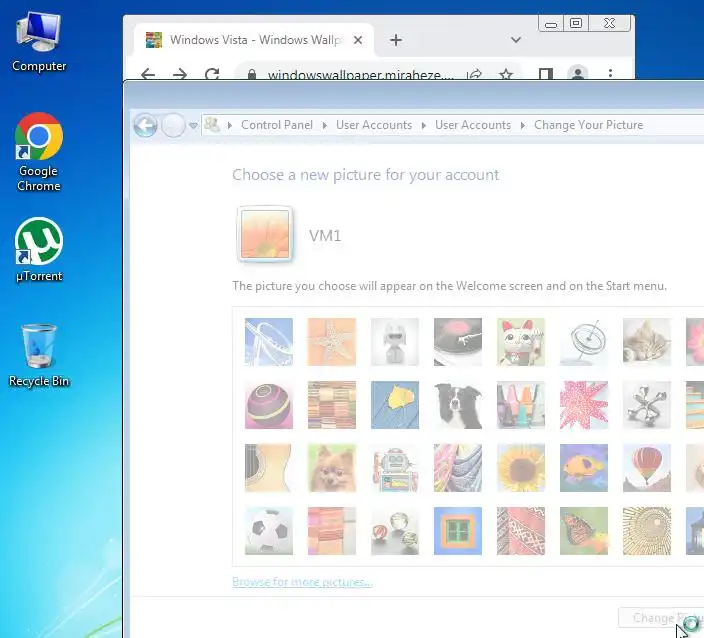This screenshot has width=704, height=638.
Task: Select the black and white dog picture
Action: pos(458,405)
